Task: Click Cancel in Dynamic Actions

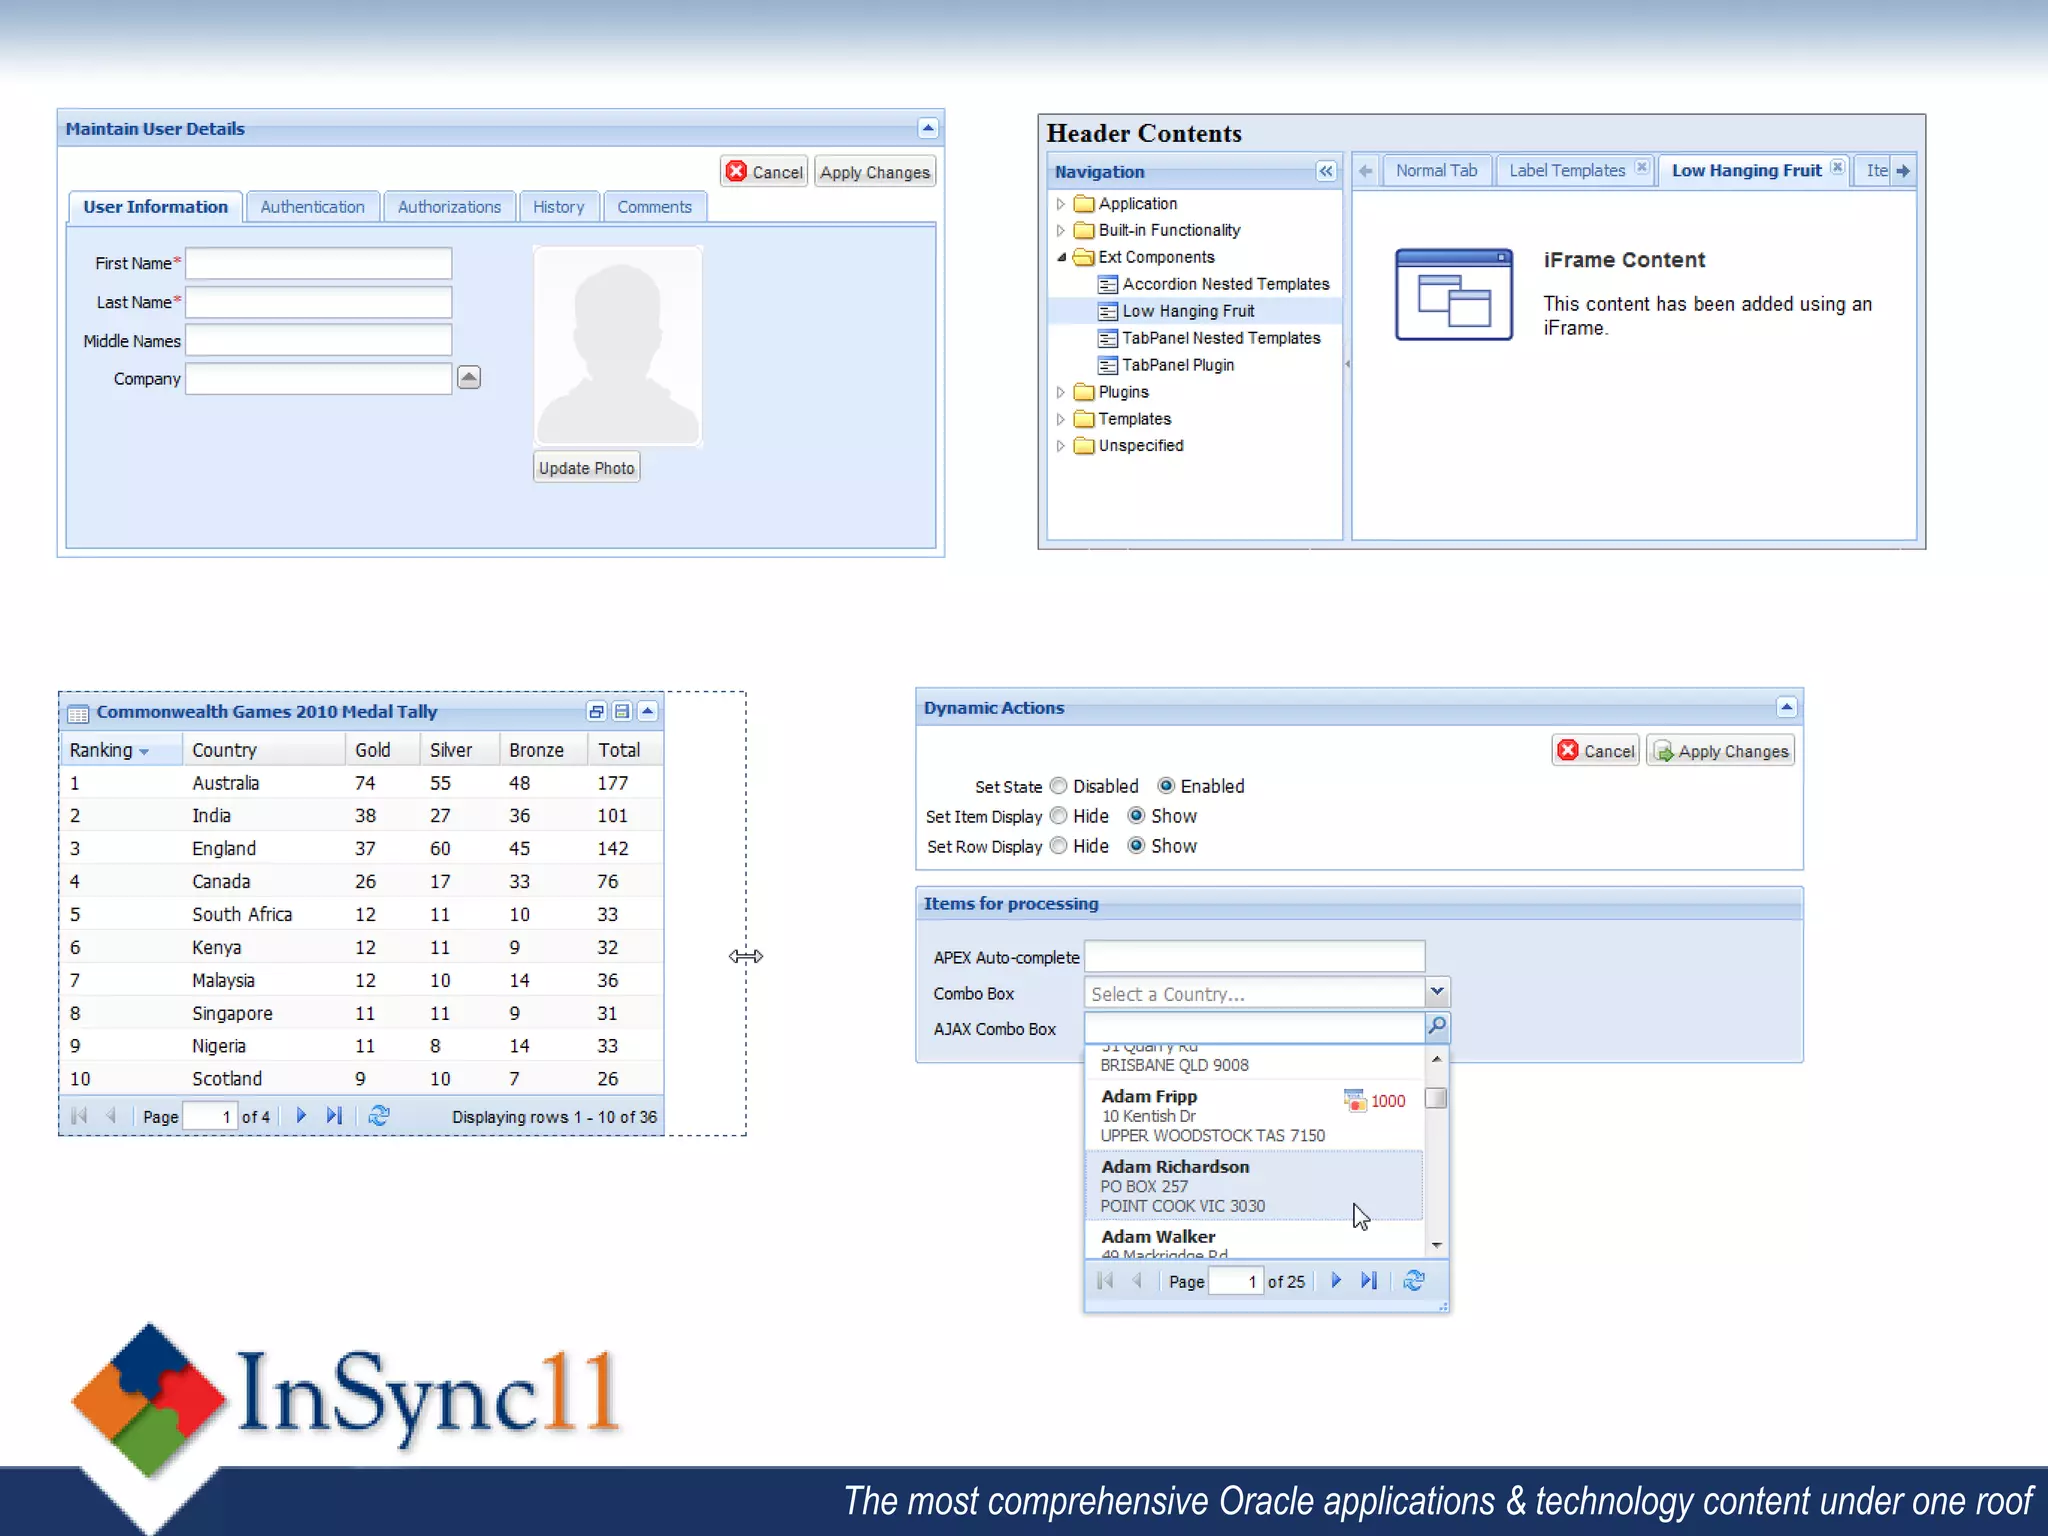Action: click(1596, 751)
